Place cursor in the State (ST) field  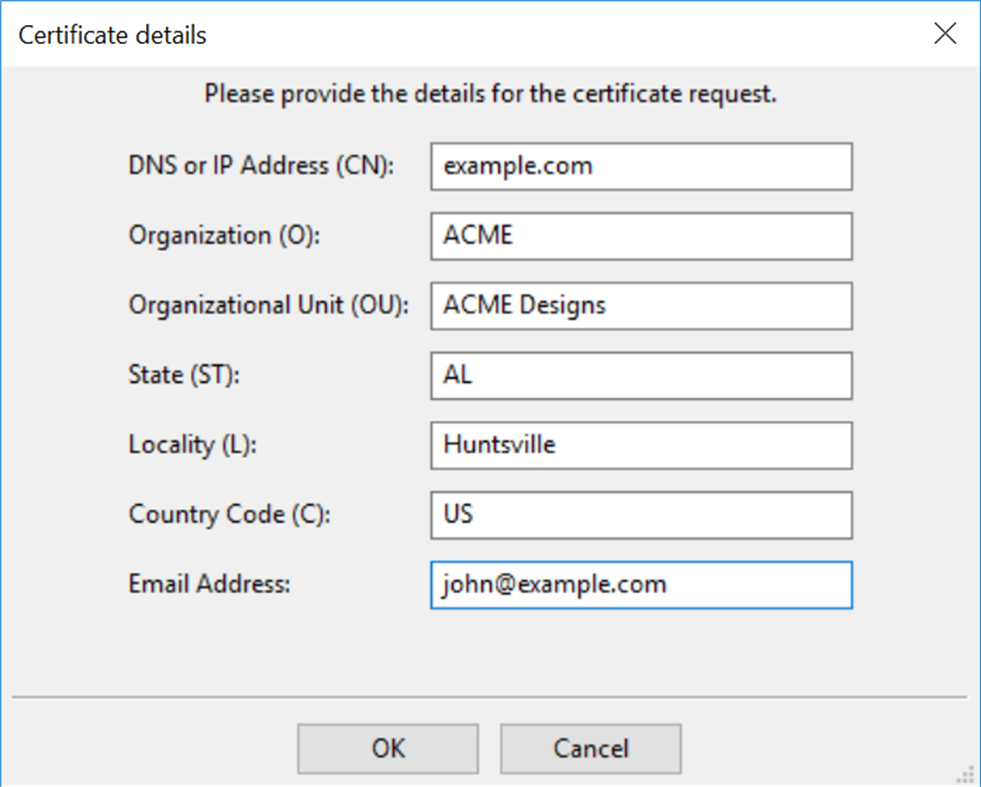pyautogui.click(x=640, y=375)
